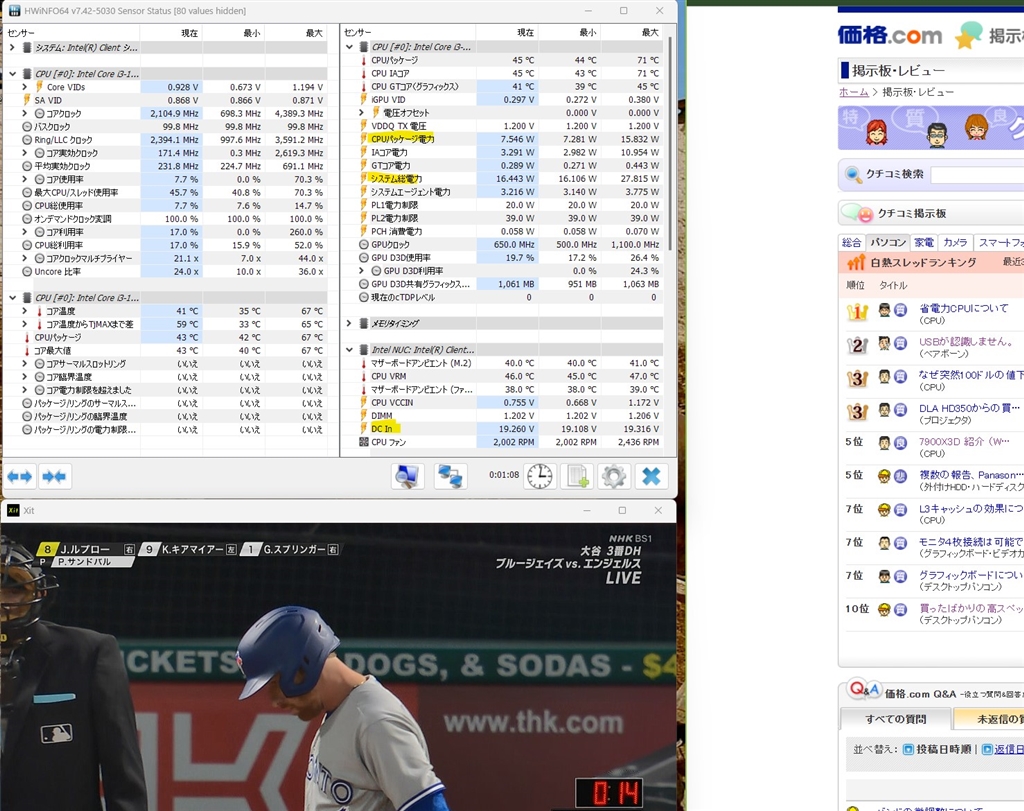Start logging with the sheet-plus icon
The image size is (1024, 811).
click(x=577, y=477)
